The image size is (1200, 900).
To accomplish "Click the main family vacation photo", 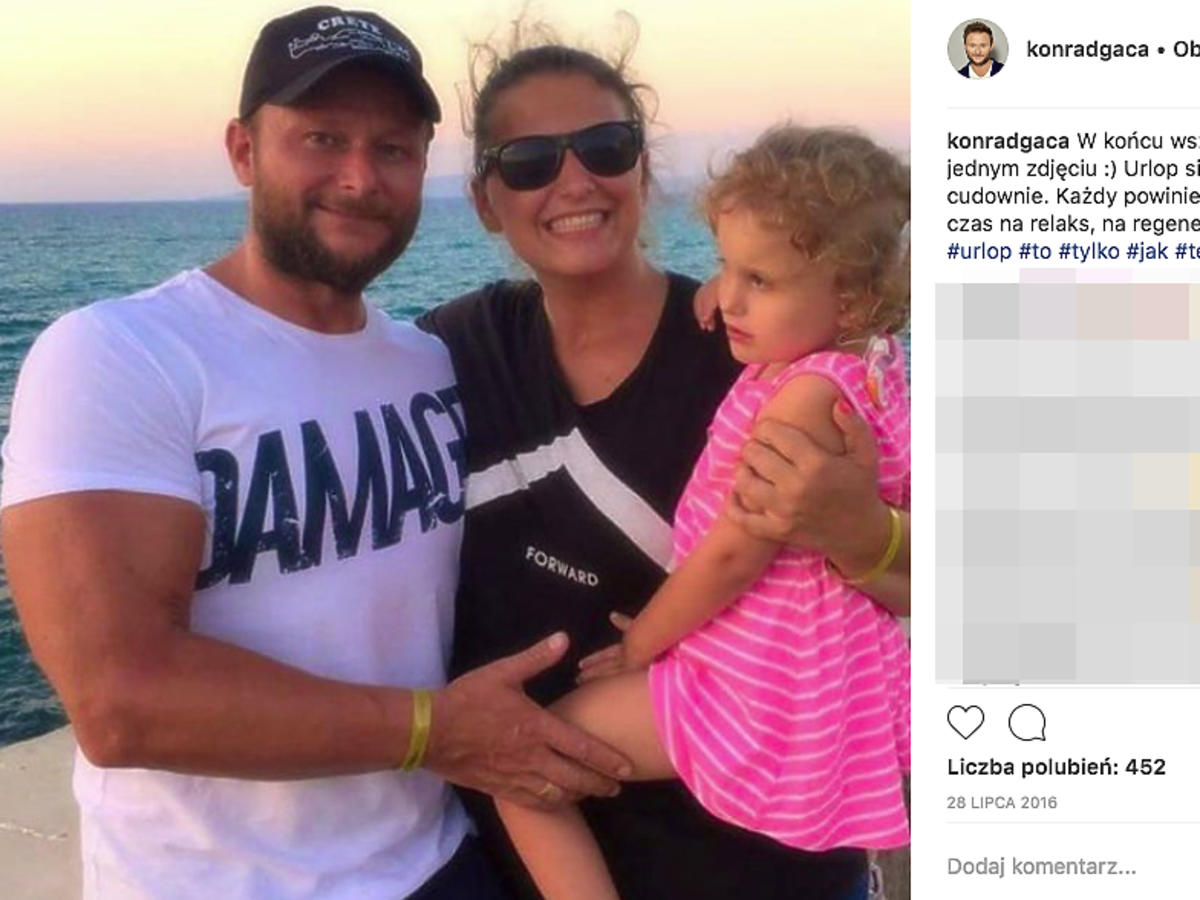I will (x=455, y=450).
